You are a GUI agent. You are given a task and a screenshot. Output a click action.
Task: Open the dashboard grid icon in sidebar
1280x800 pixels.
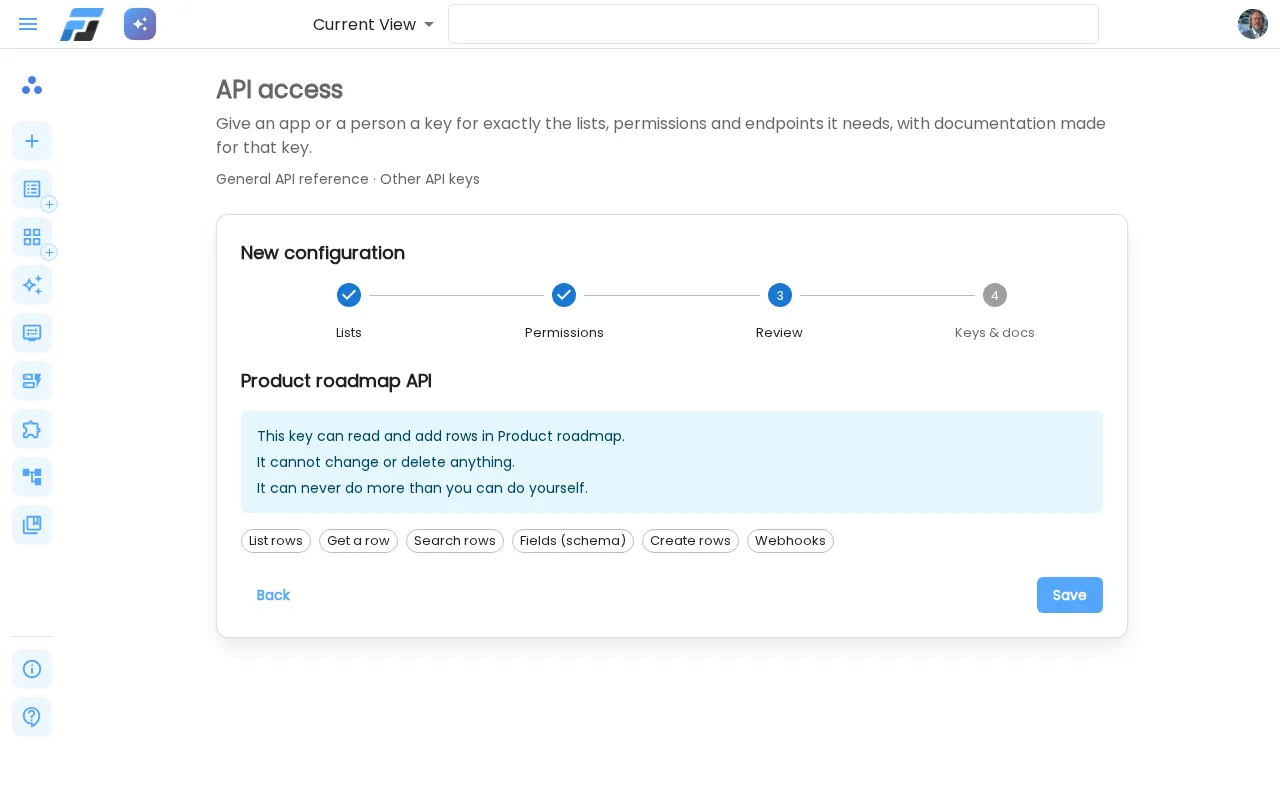point(32,237)
